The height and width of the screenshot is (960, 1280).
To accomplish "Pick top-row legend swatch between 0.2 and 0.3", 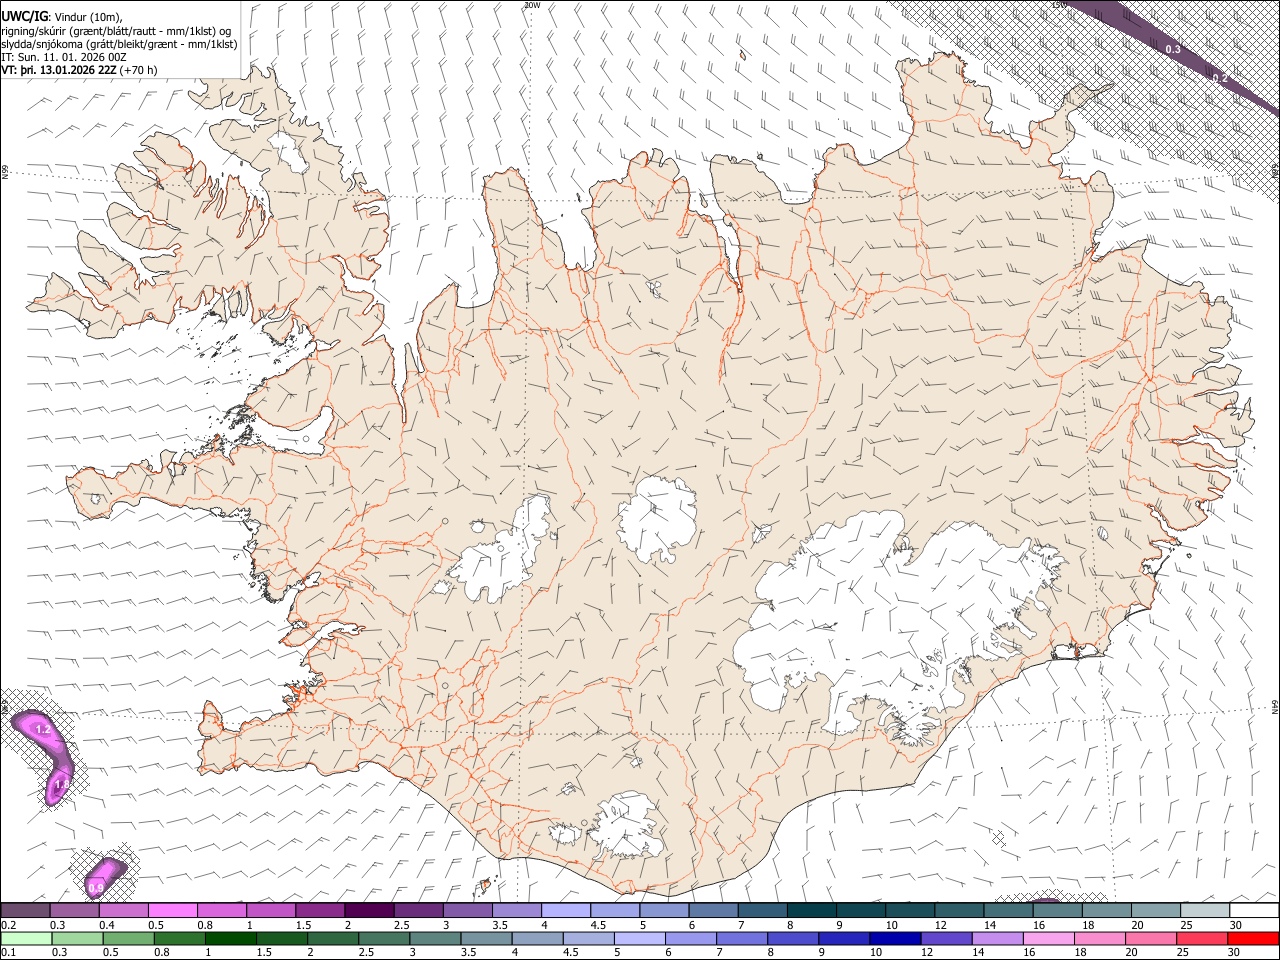I will tap(25, 910).
